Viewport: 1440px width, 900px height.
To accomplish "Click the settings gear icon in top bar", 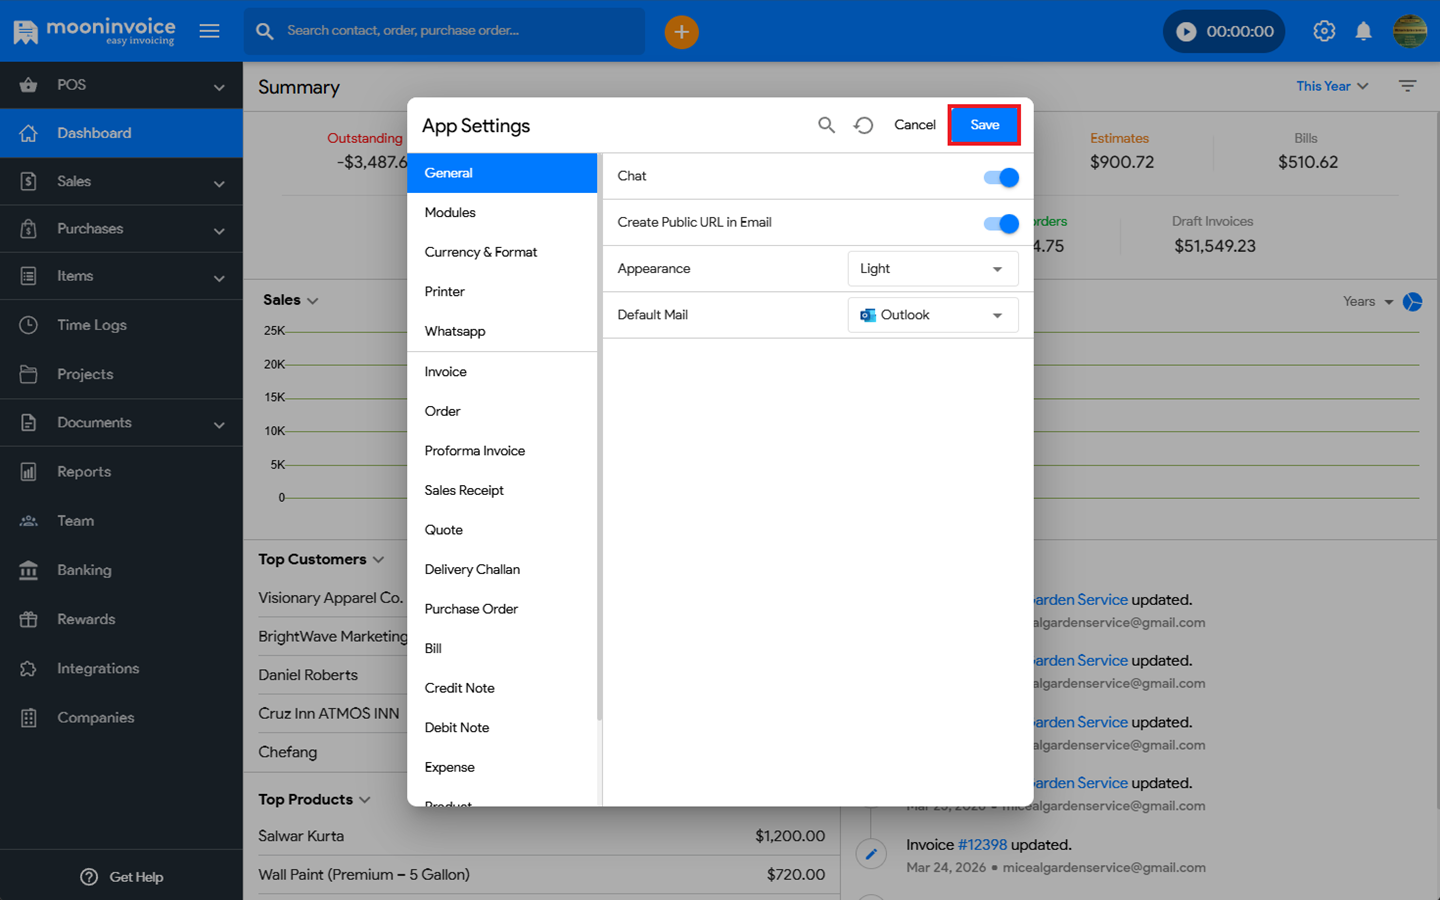I will point(1324,32).
